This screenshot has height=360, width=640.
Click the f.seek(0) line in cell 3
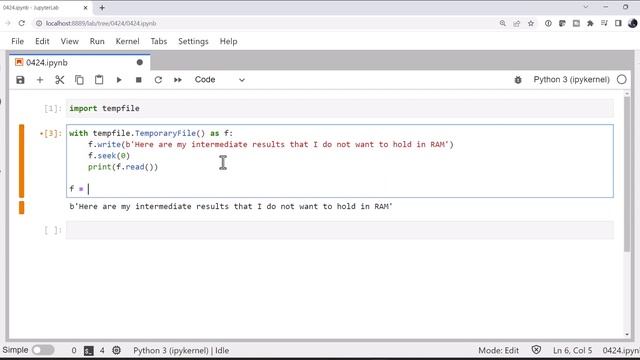click(109, 156)
